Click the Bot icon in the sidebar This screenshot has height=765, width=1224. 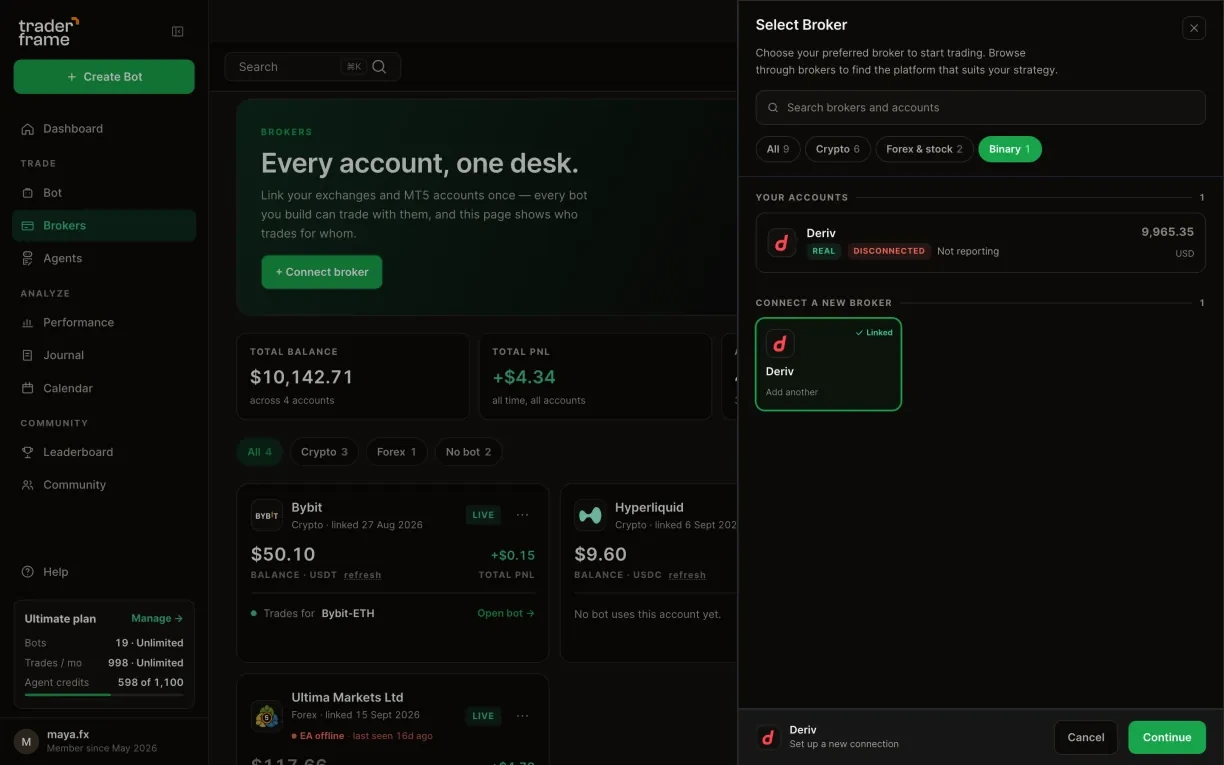pyautogui.click(x=28, y=193)
